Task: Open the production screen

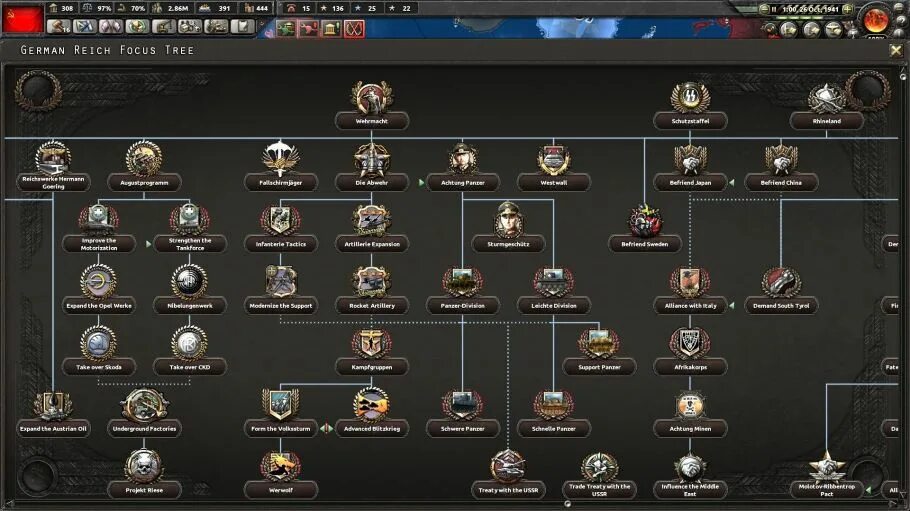Action: coord(190,26)
